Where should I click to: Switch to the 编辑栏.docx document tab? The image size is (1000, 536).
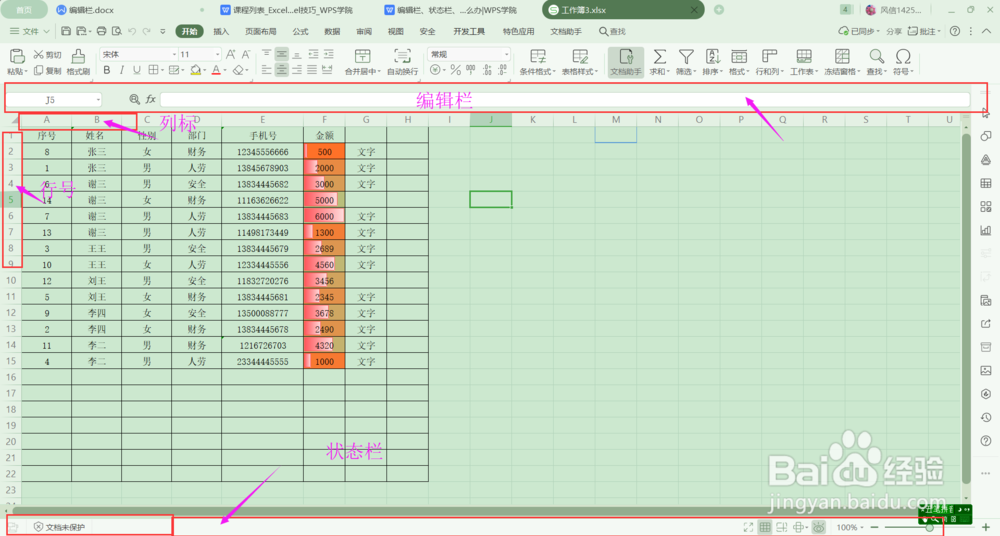click(129, 10)
